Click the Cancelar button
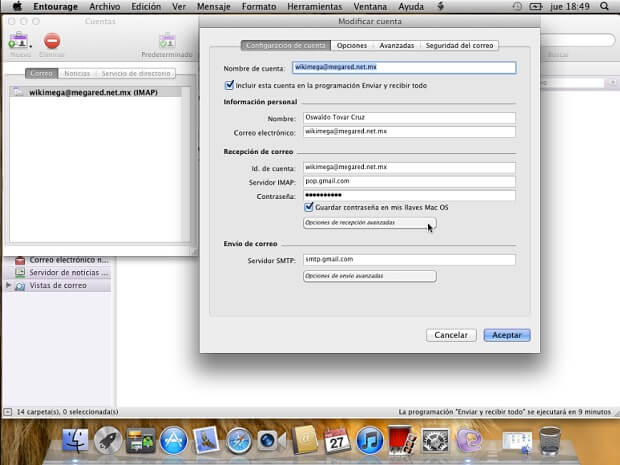 451,335
